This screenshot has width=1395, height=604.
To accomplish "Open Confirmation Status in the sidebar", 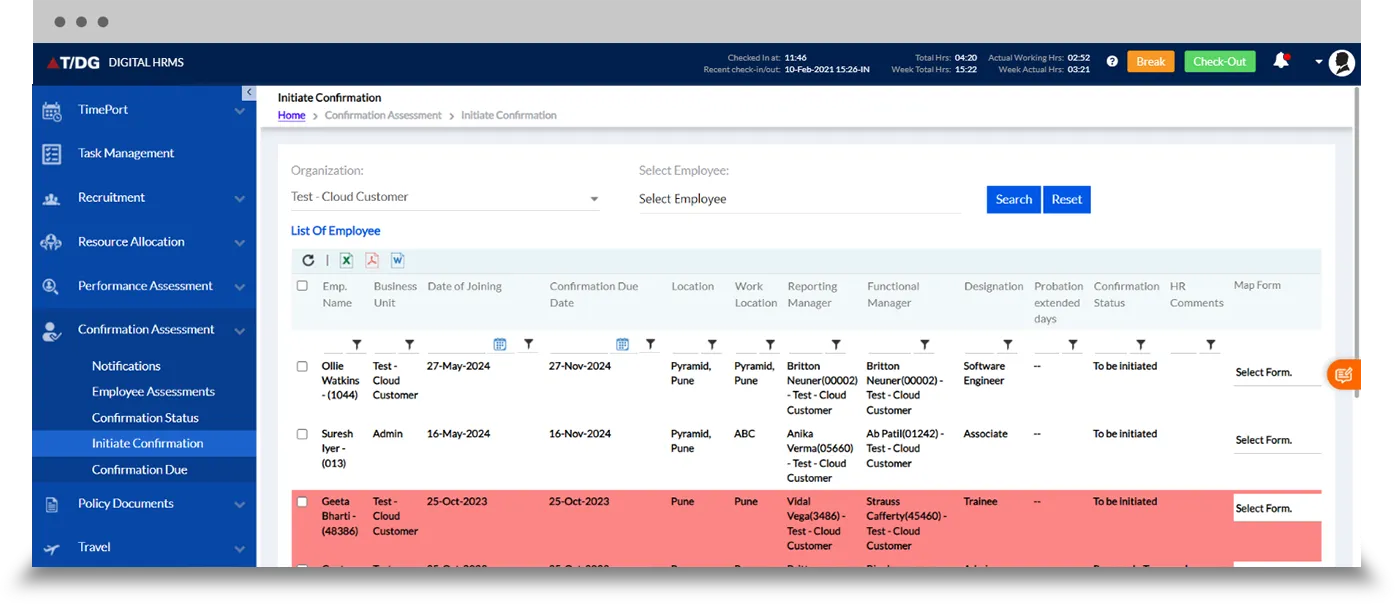I will [145, 418].
